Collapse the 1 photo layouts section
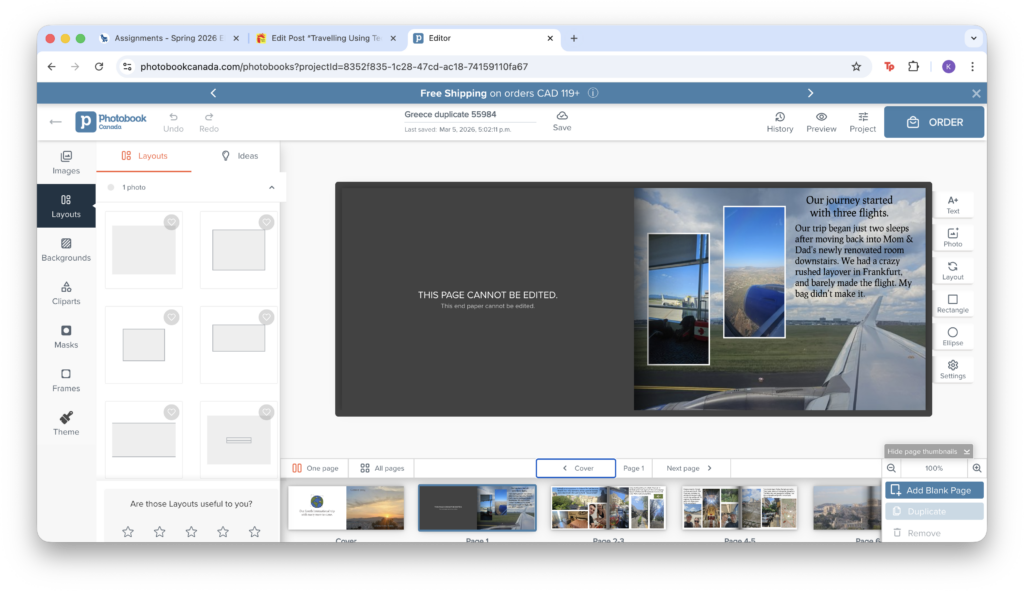This screenshot has width=1024, height=591. 271,187
